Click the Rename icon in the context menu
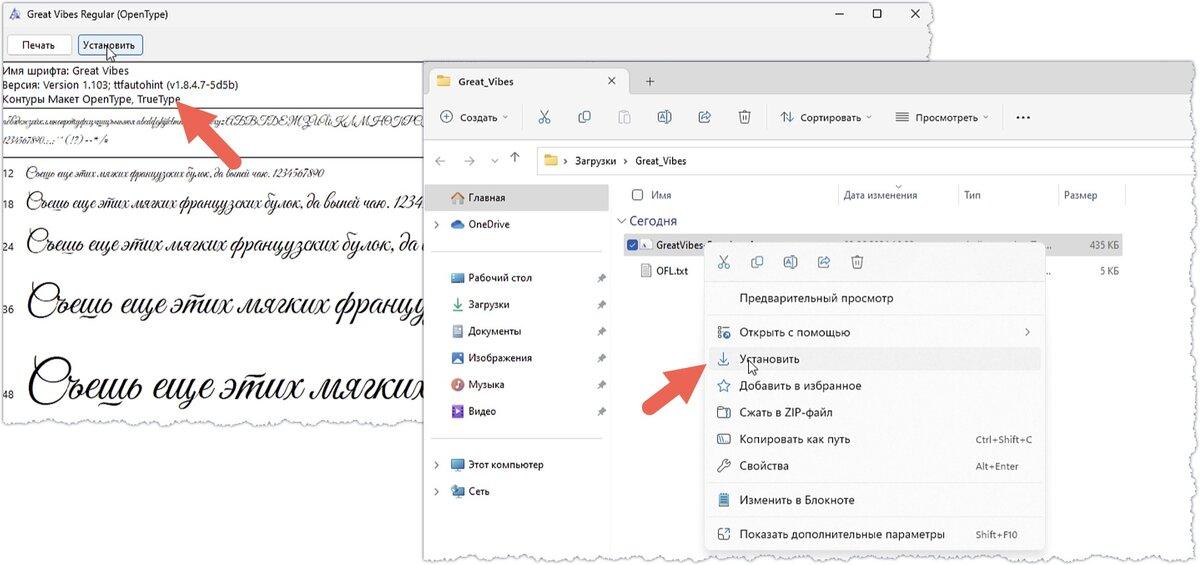1200x565 pixels. [x=790, y=262]
